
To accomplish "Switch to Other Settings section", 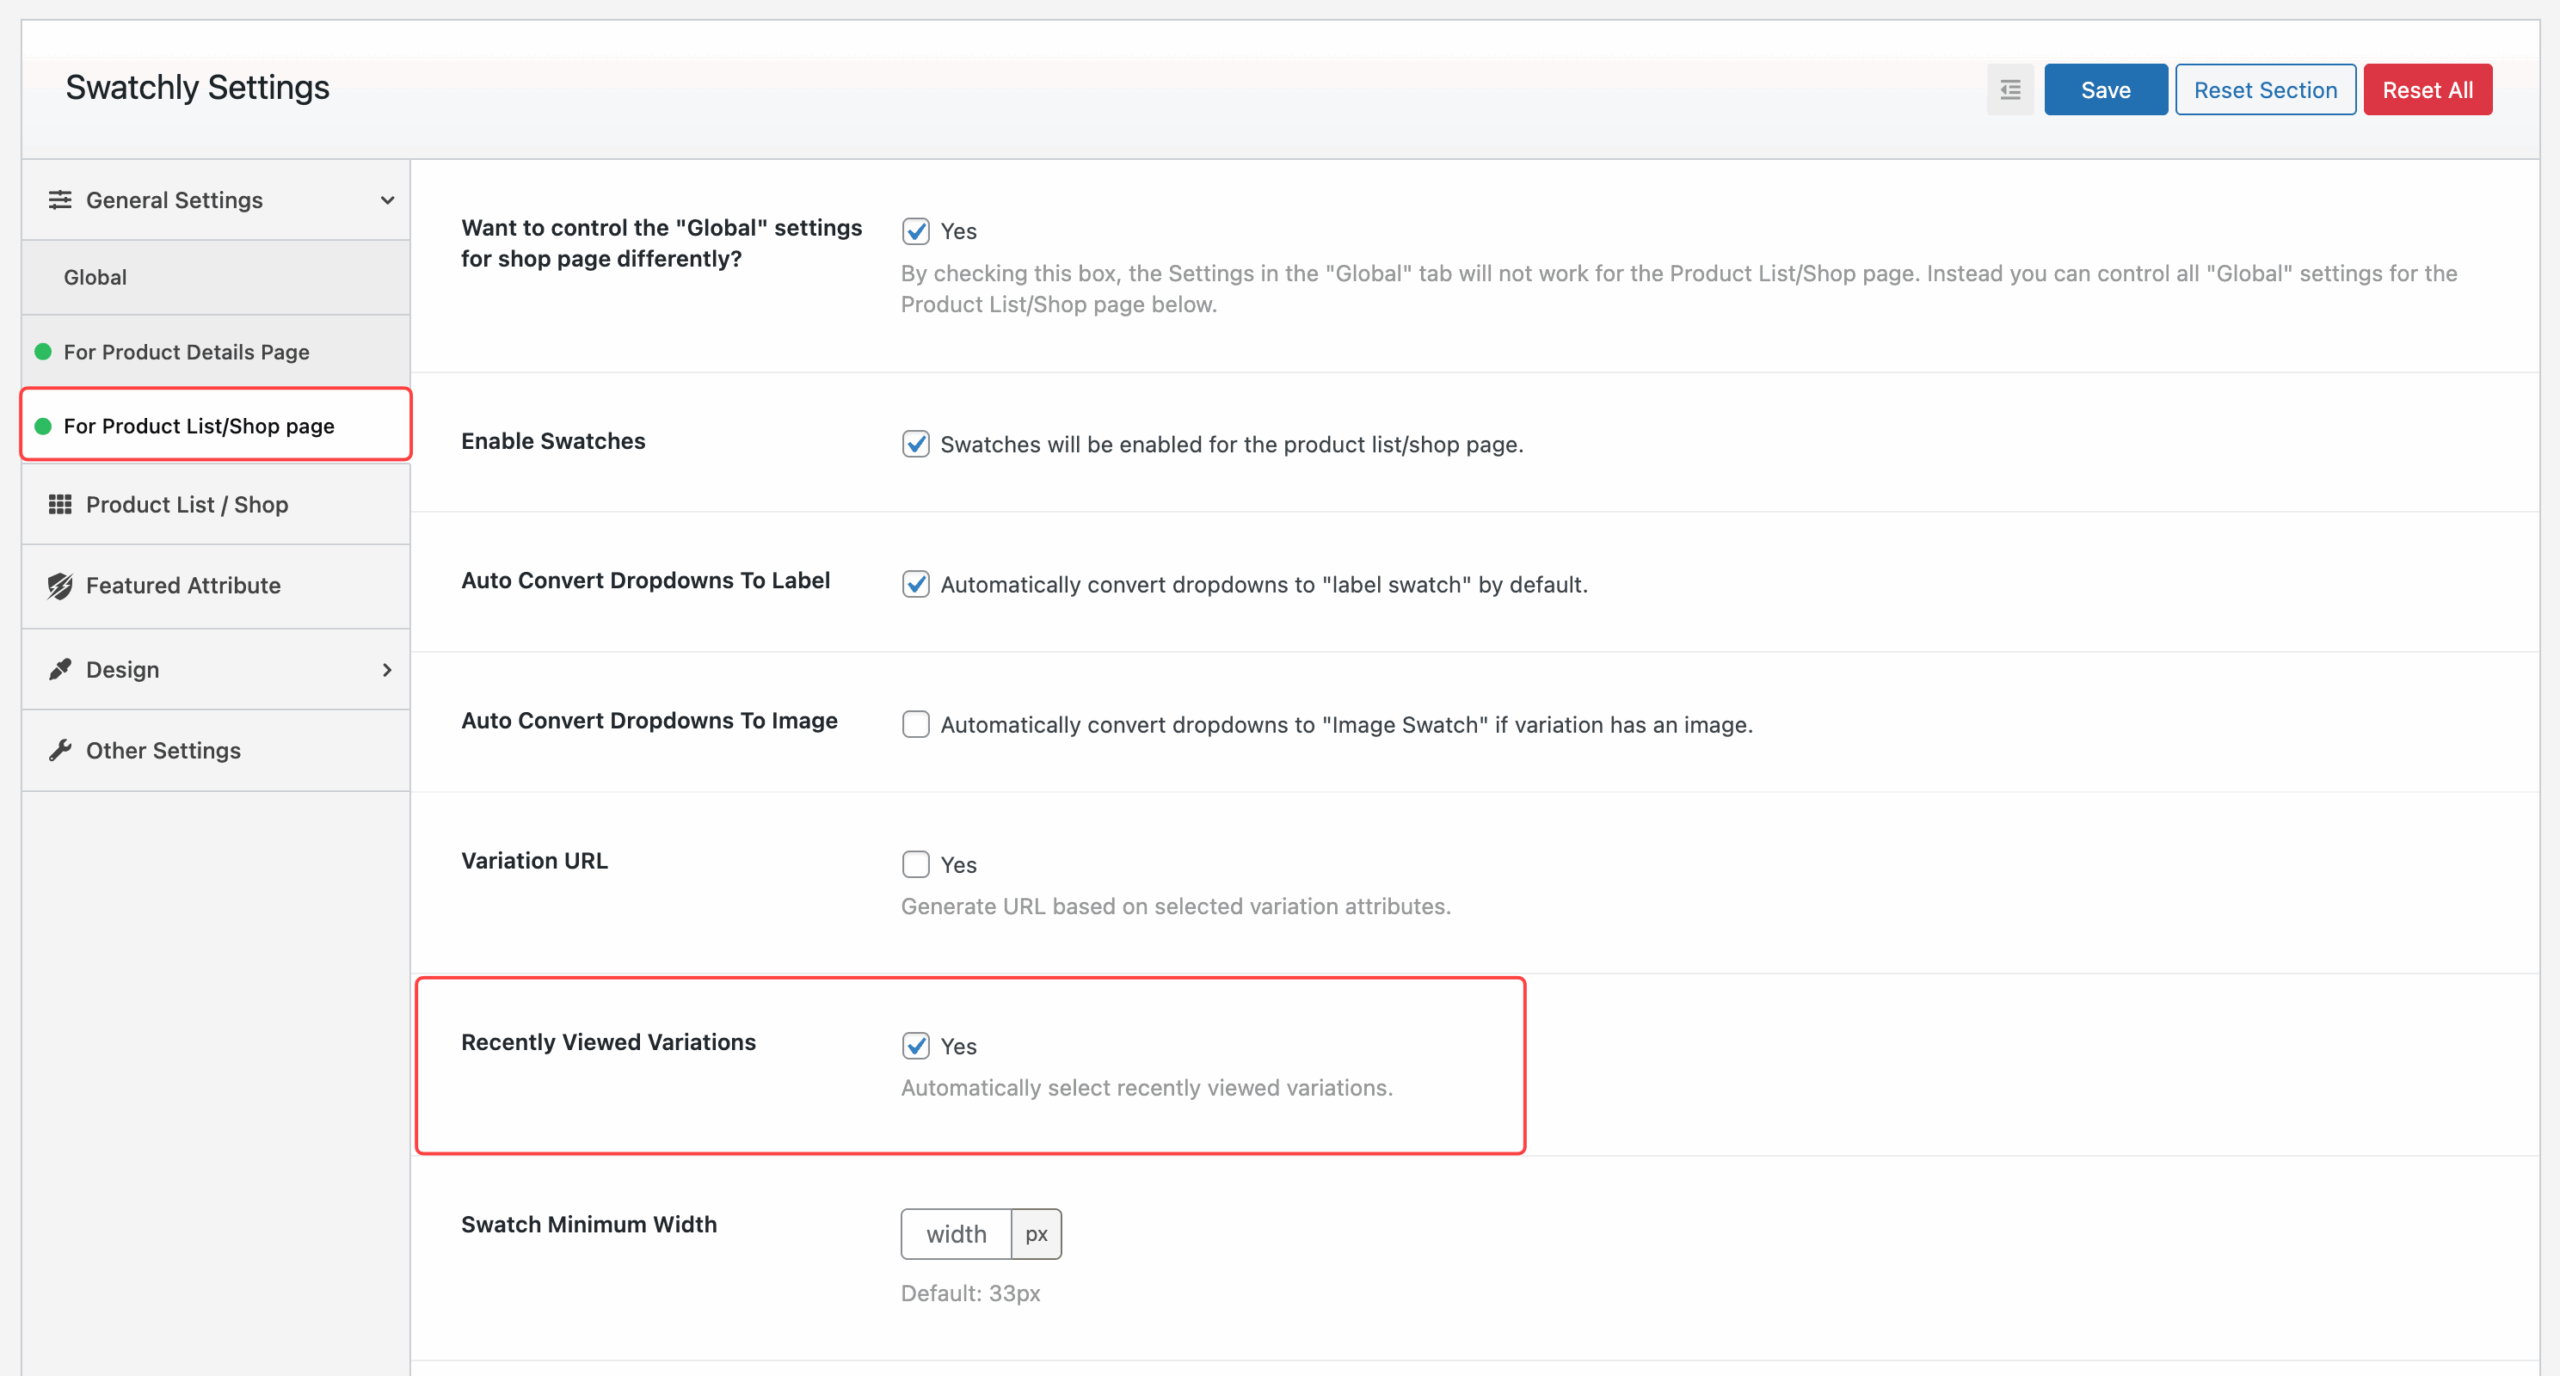I will click(163, 750).
